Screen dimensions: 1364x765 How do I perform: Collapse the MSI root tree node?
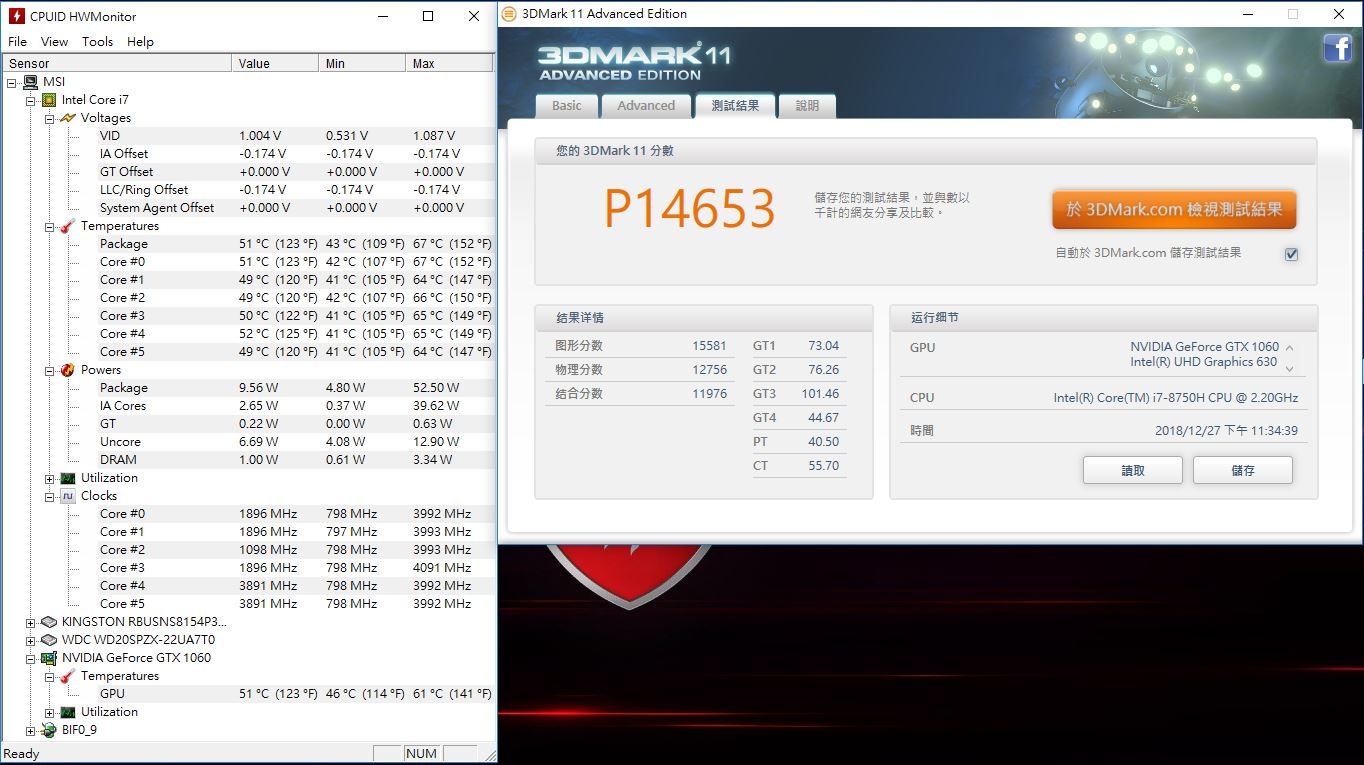point(12,82)
